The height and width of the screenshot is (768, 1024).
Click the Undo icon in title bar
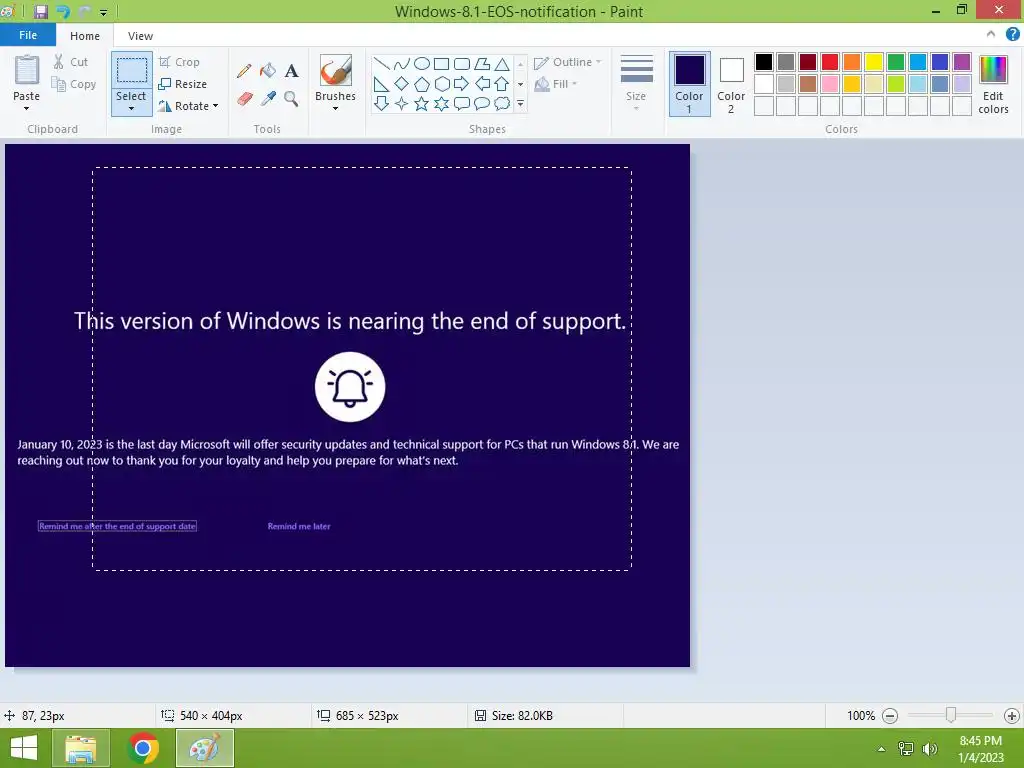point(63,11)
